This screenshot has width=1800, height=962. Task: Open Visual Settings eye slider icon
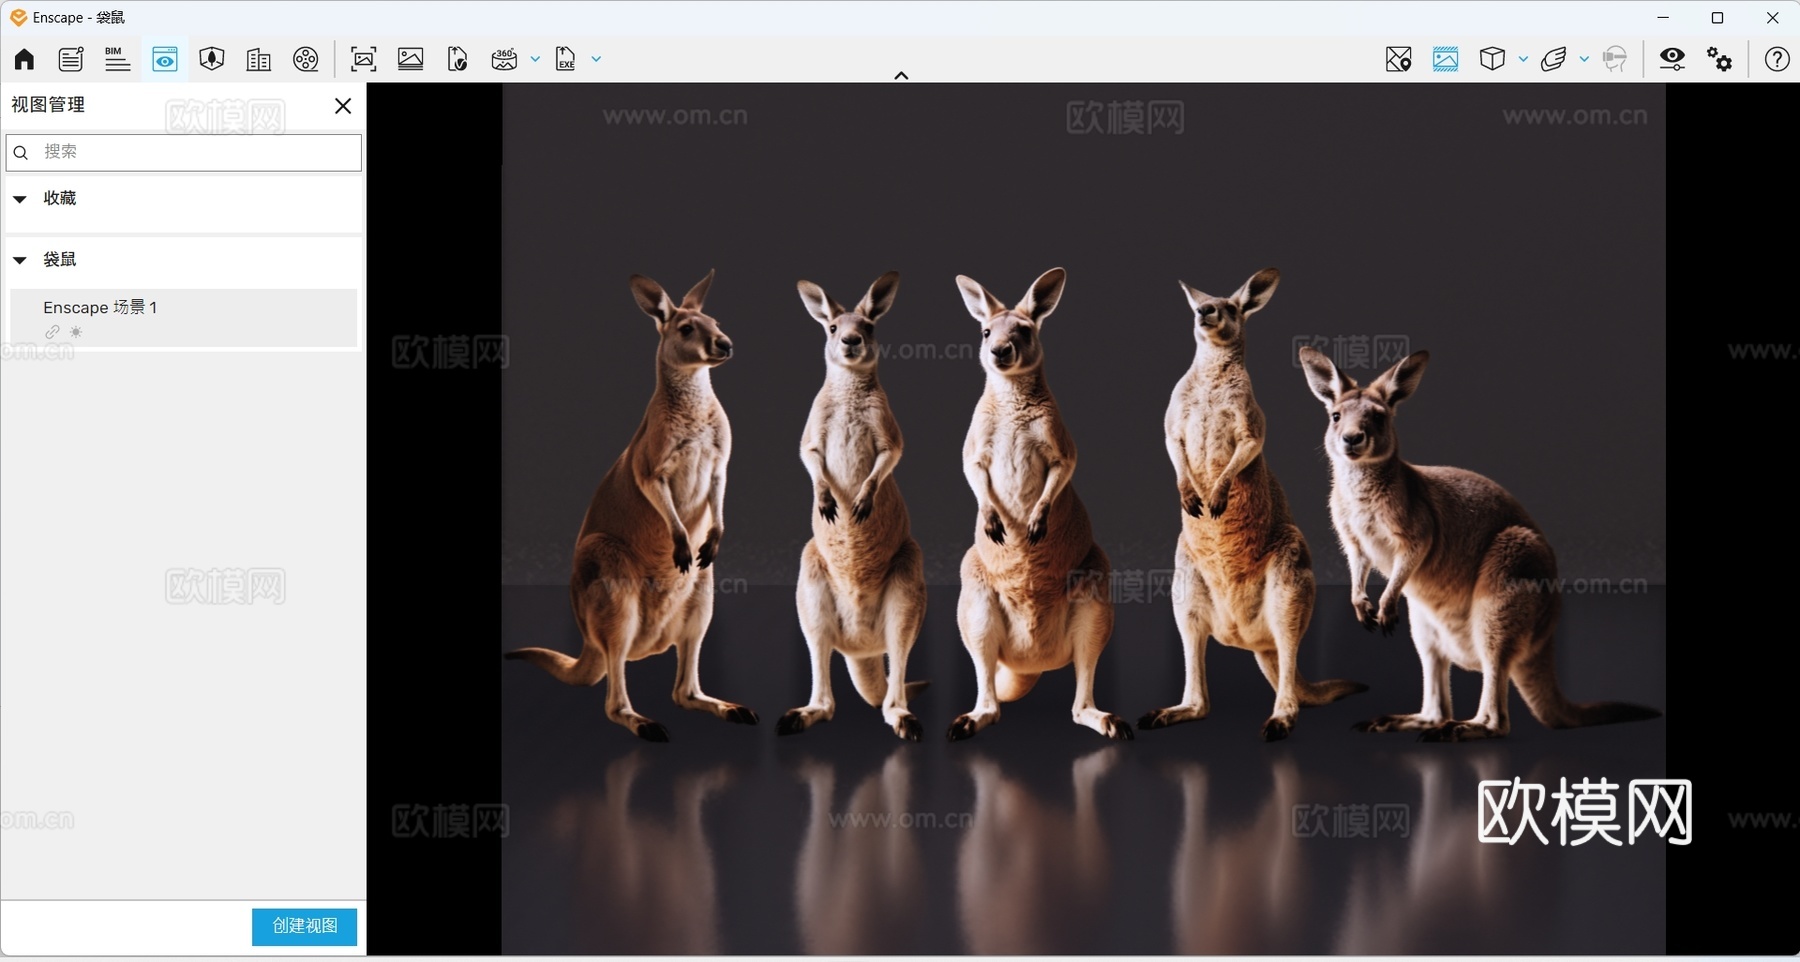1672,59
